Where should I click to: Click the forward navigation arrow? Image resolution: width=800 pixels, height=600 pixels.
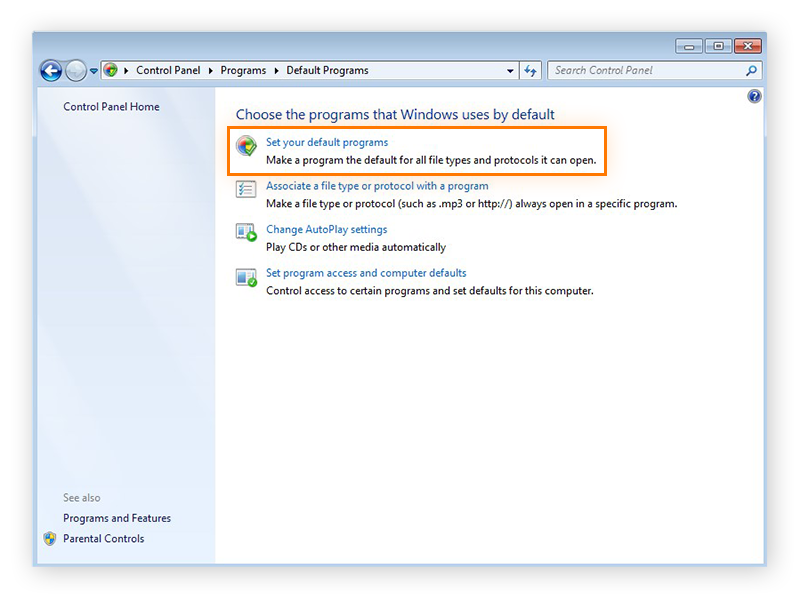76,71
